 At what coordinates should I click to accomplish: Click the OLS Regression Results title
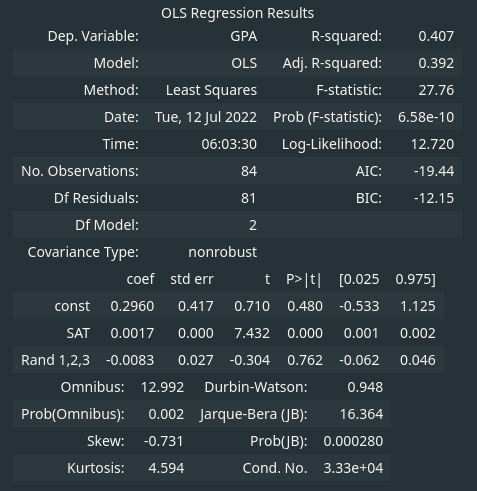pos(237,14)
